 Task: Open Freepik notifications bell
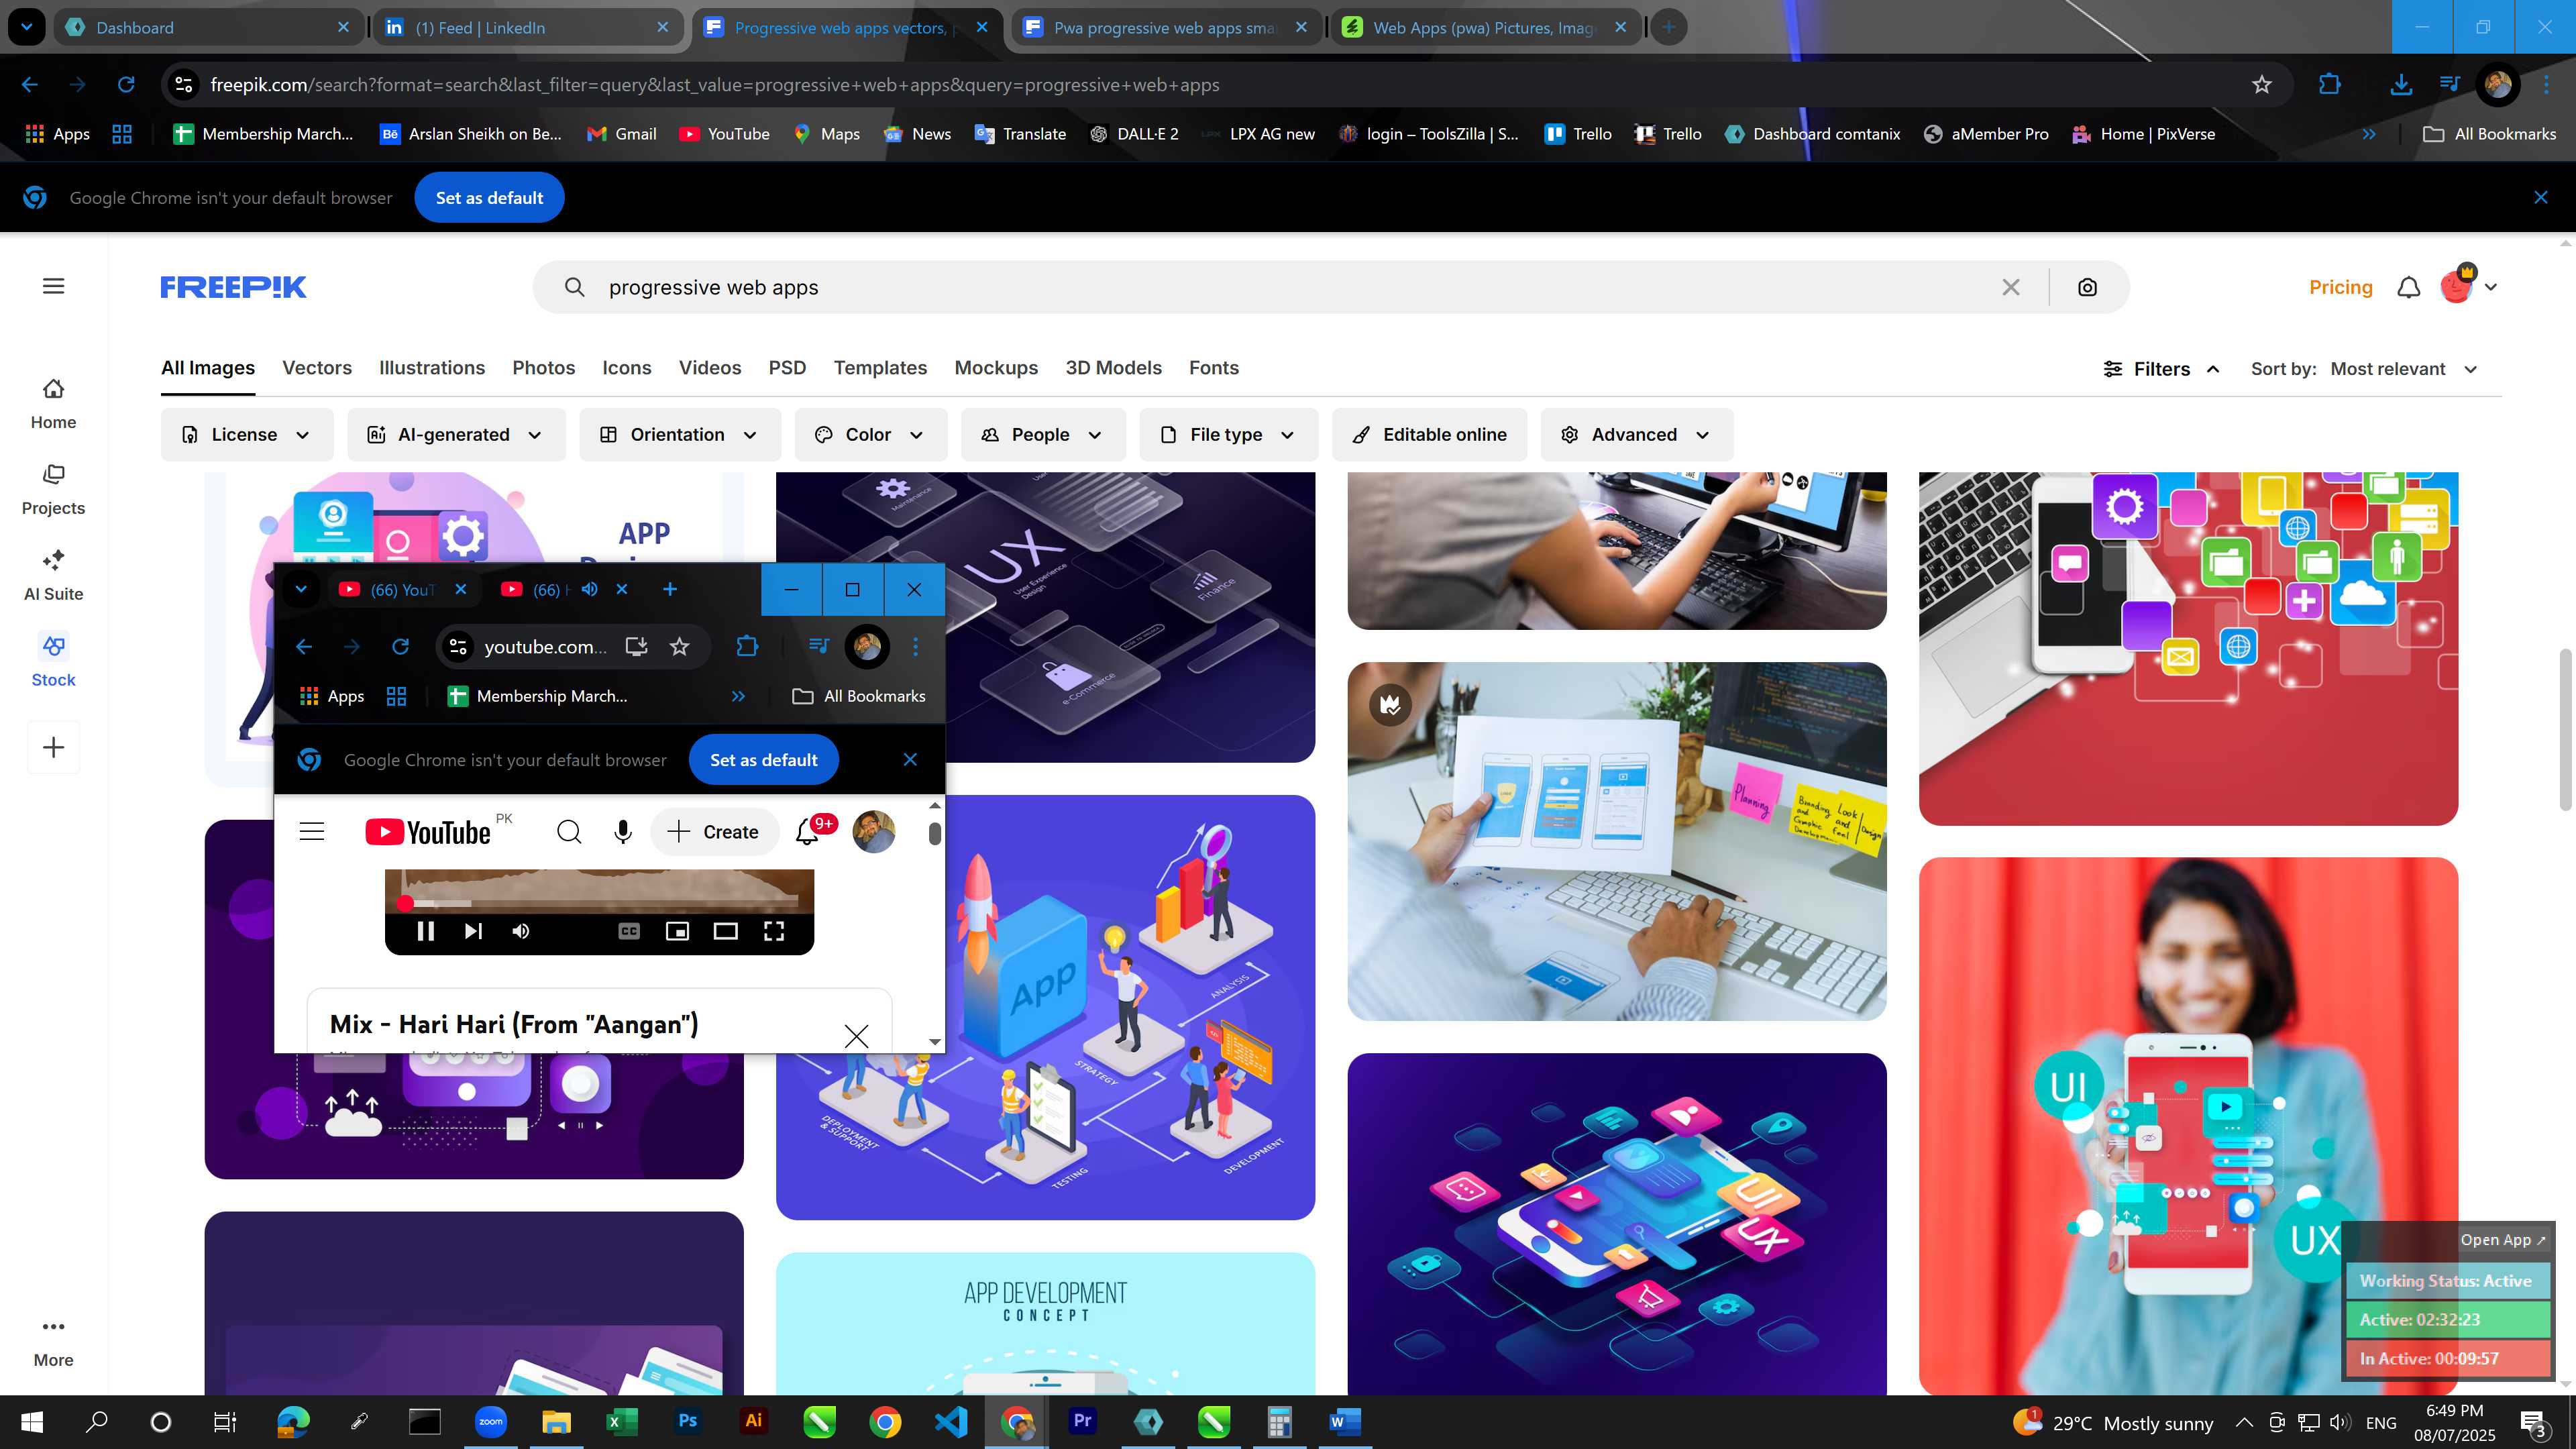click(2408, 287)
